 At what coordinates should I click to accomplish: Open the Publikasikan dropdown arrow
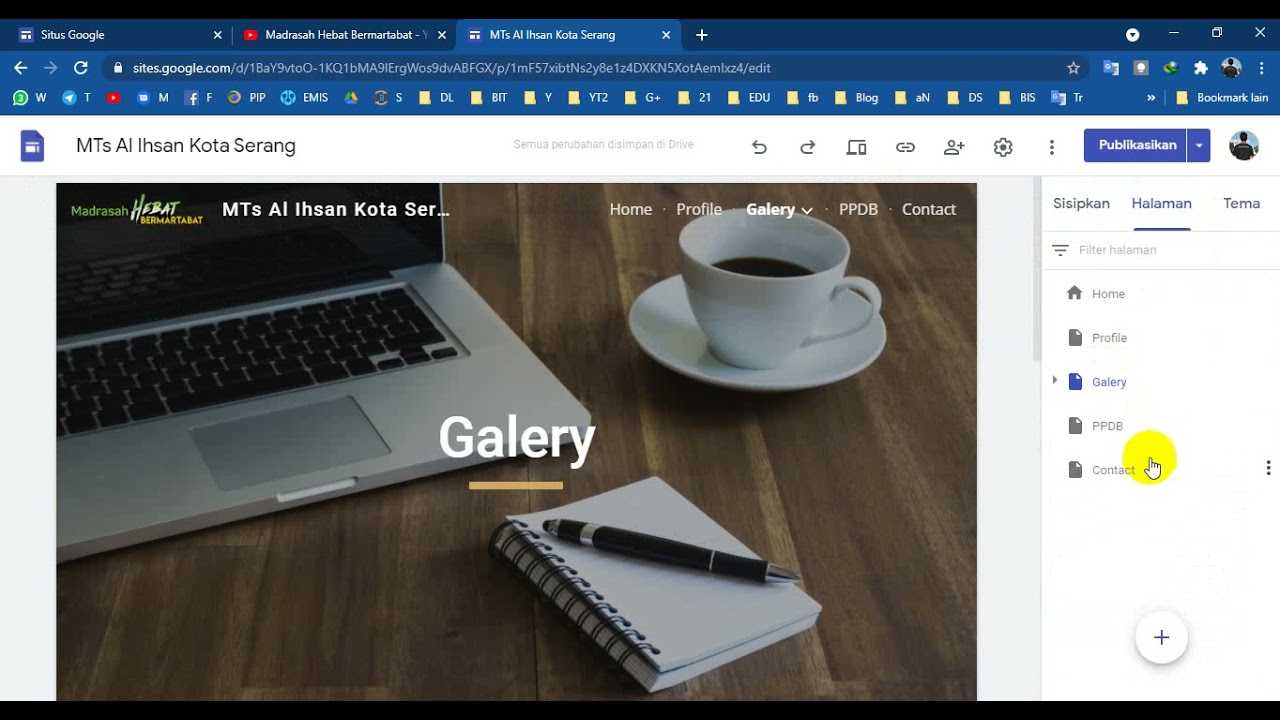(1199, 146)
